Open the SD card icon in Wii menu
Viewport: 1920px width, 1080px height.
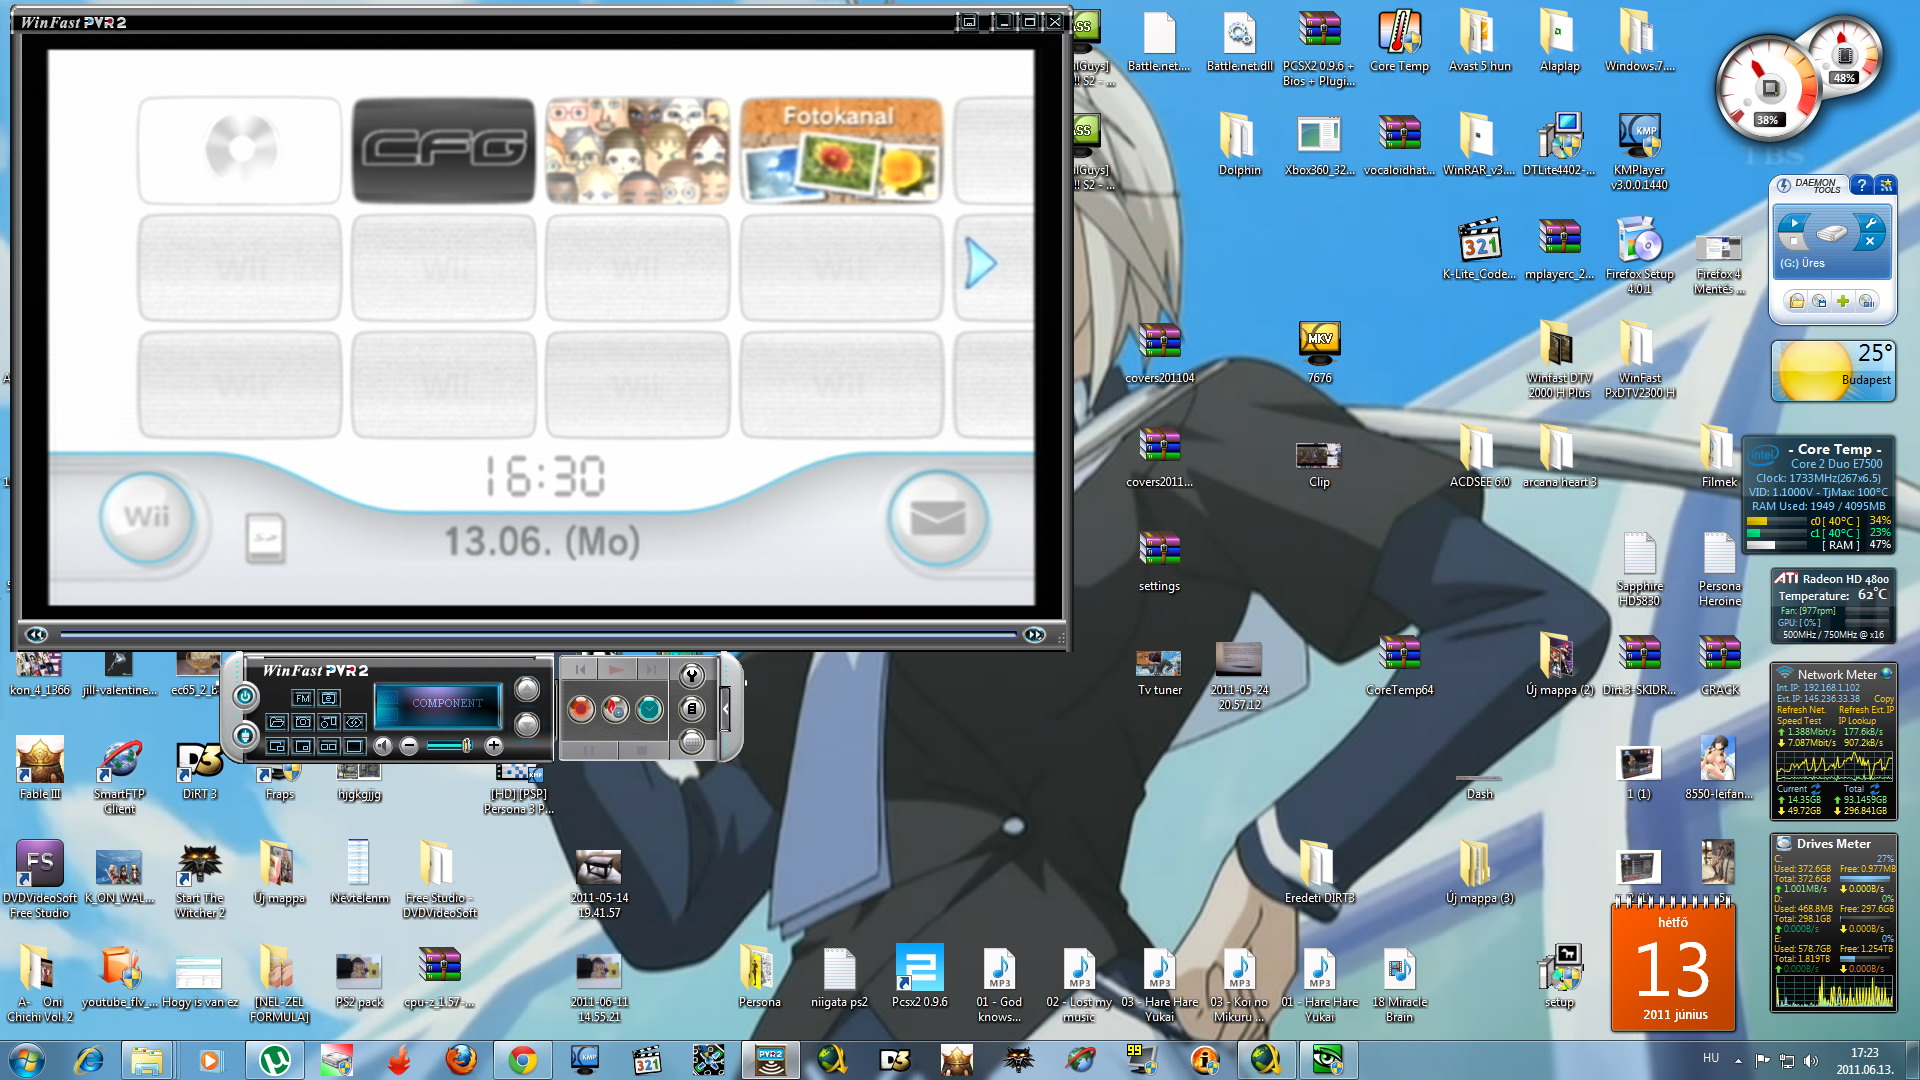265,538
